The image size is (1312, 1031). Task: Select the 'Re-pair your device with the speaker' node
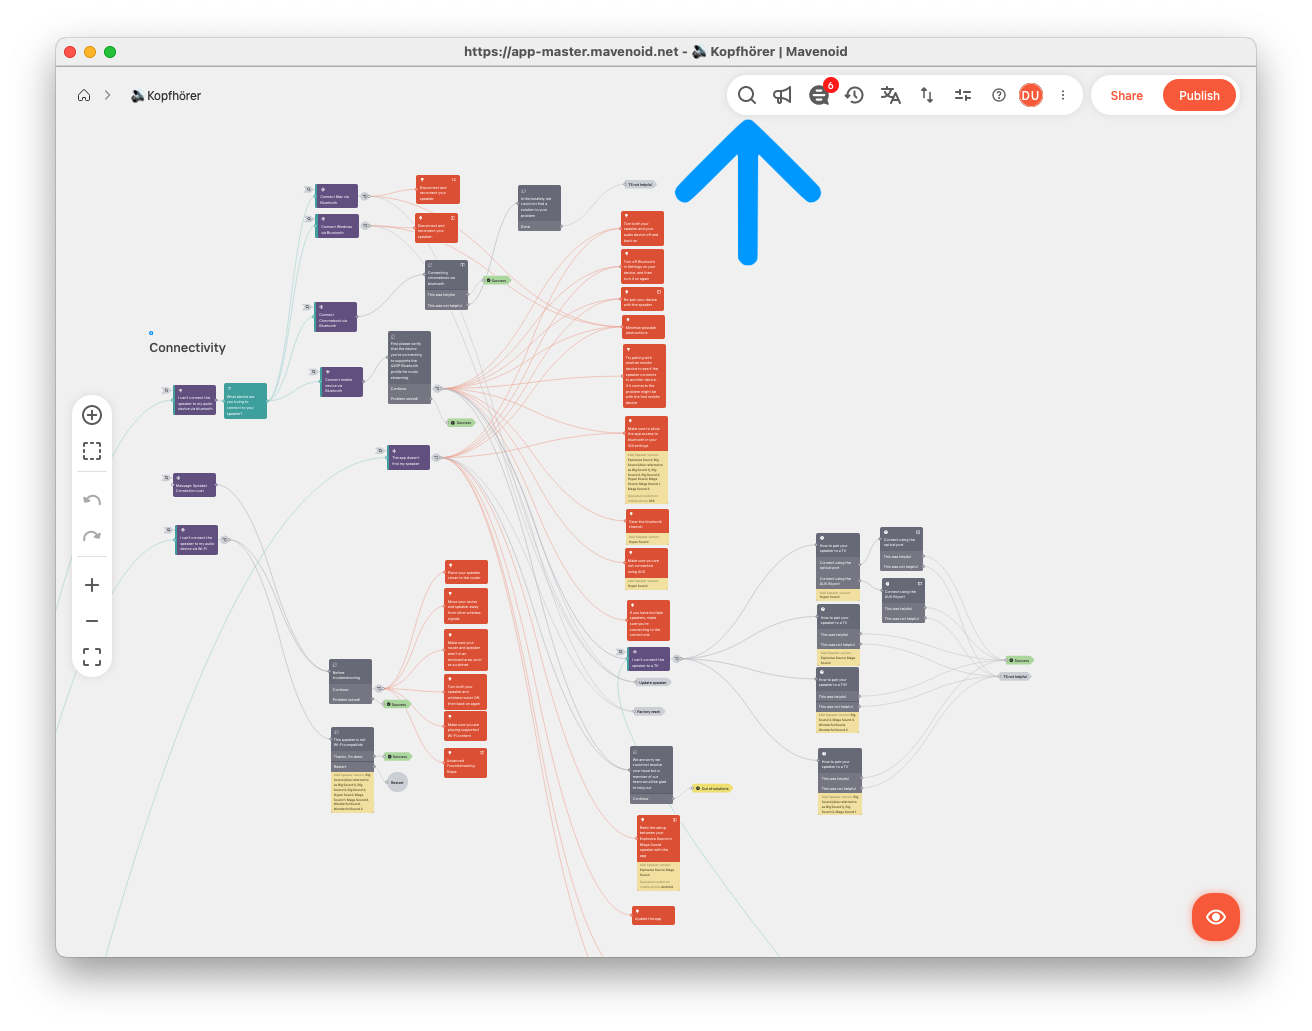[x=642, y=299]
